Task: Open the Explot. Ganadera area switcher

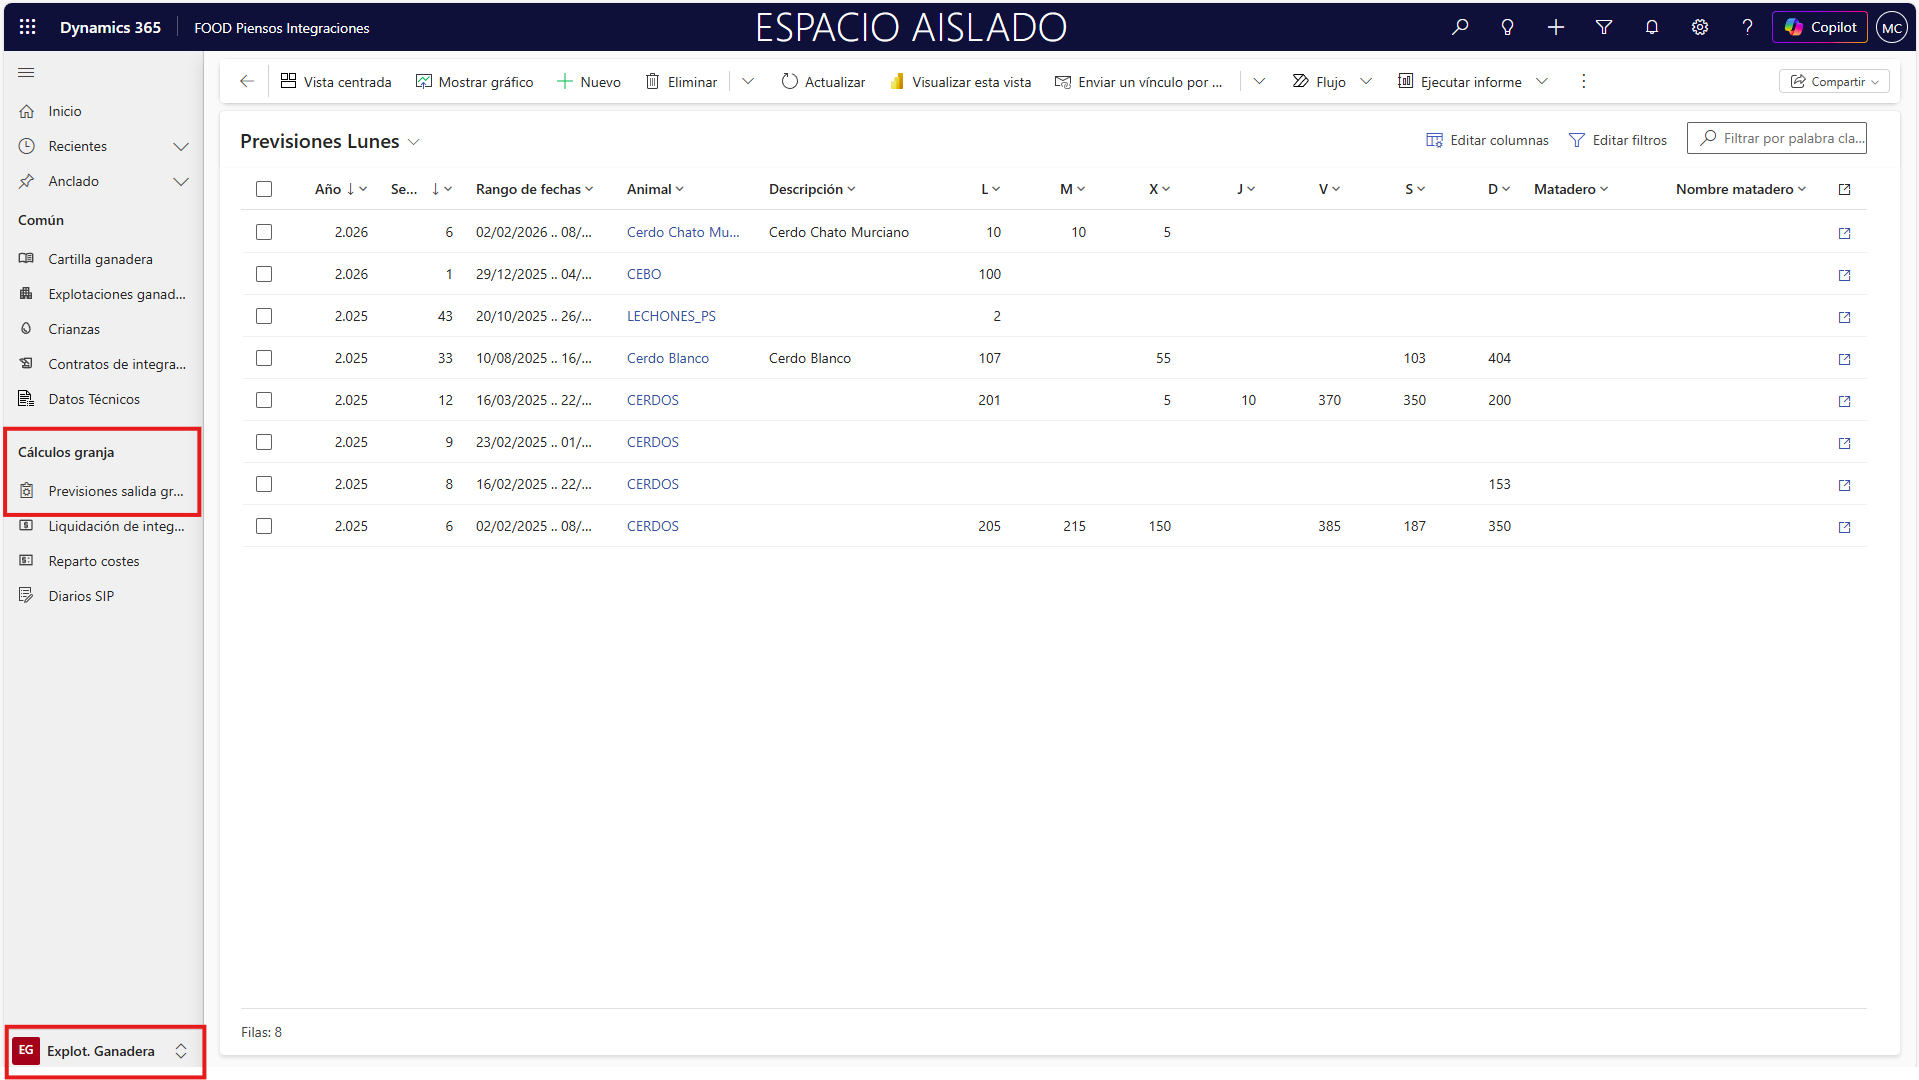Action: [103, 1051]
